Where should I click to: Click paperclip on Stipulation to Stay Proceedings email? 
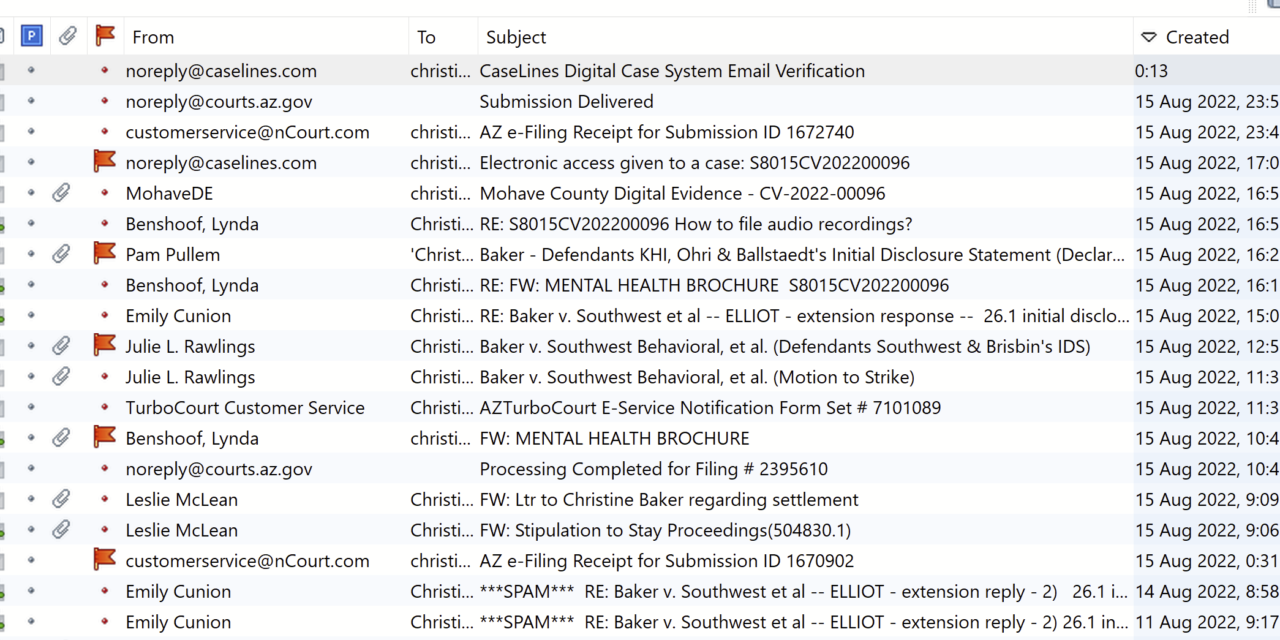(x=62, y=530)
